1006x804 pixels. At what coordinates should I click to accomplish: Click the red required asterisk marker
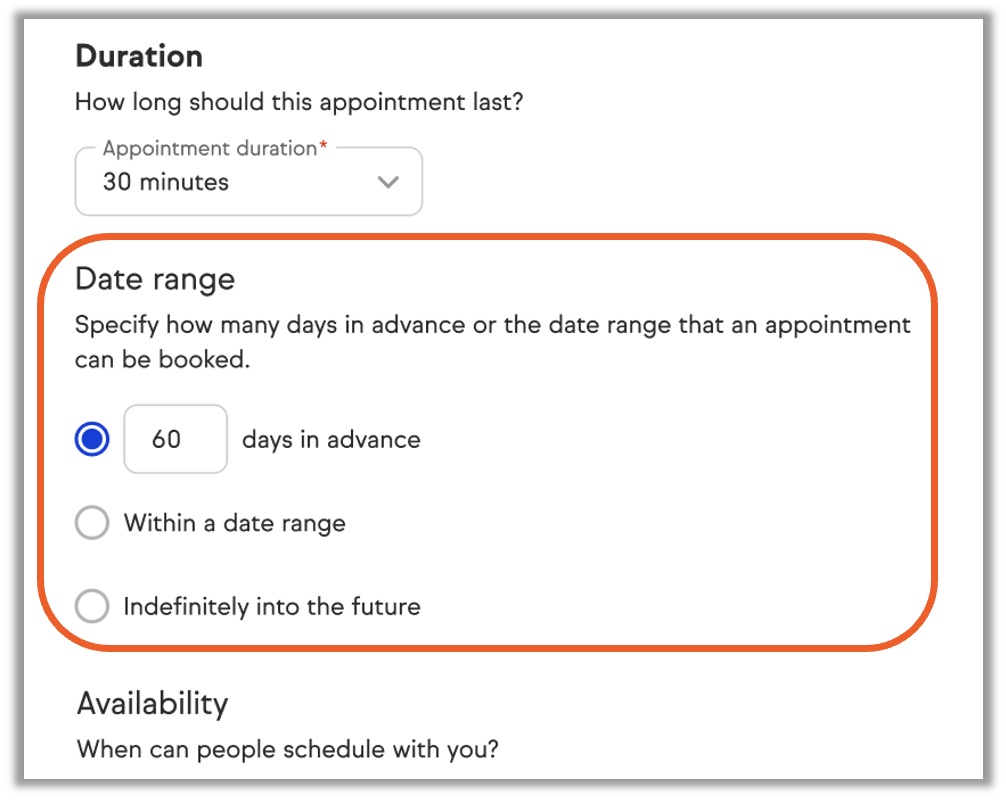[323, 147]
